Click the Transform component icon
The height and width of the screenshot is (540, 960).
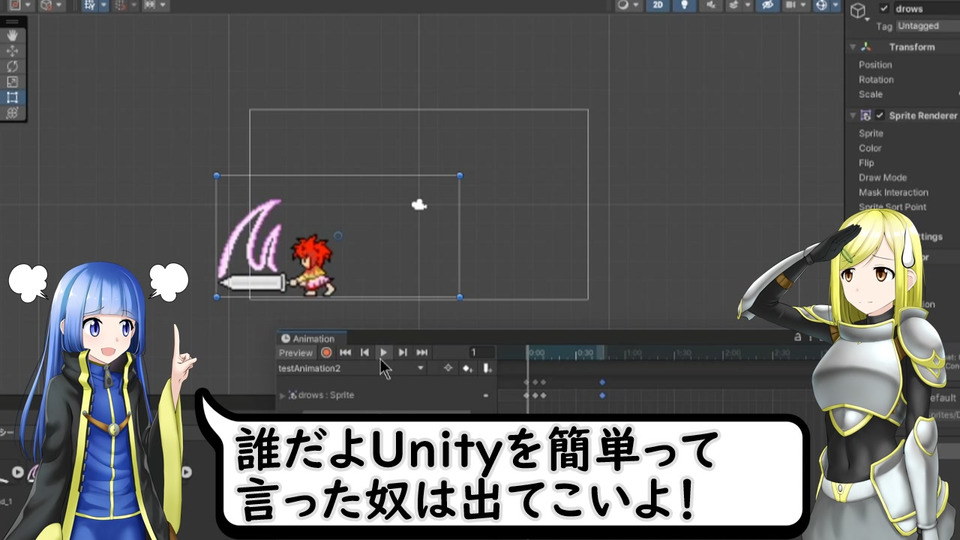pyautogui.click(x=866, y=47)
